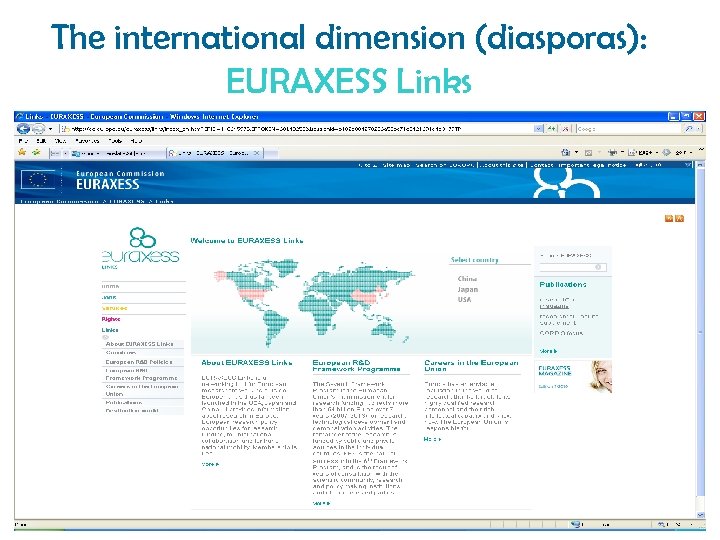Viewport: 720px width, 540px height.
Task: Select European R&D Framework Programme submenu item
Action: click(x=141, y=374)
